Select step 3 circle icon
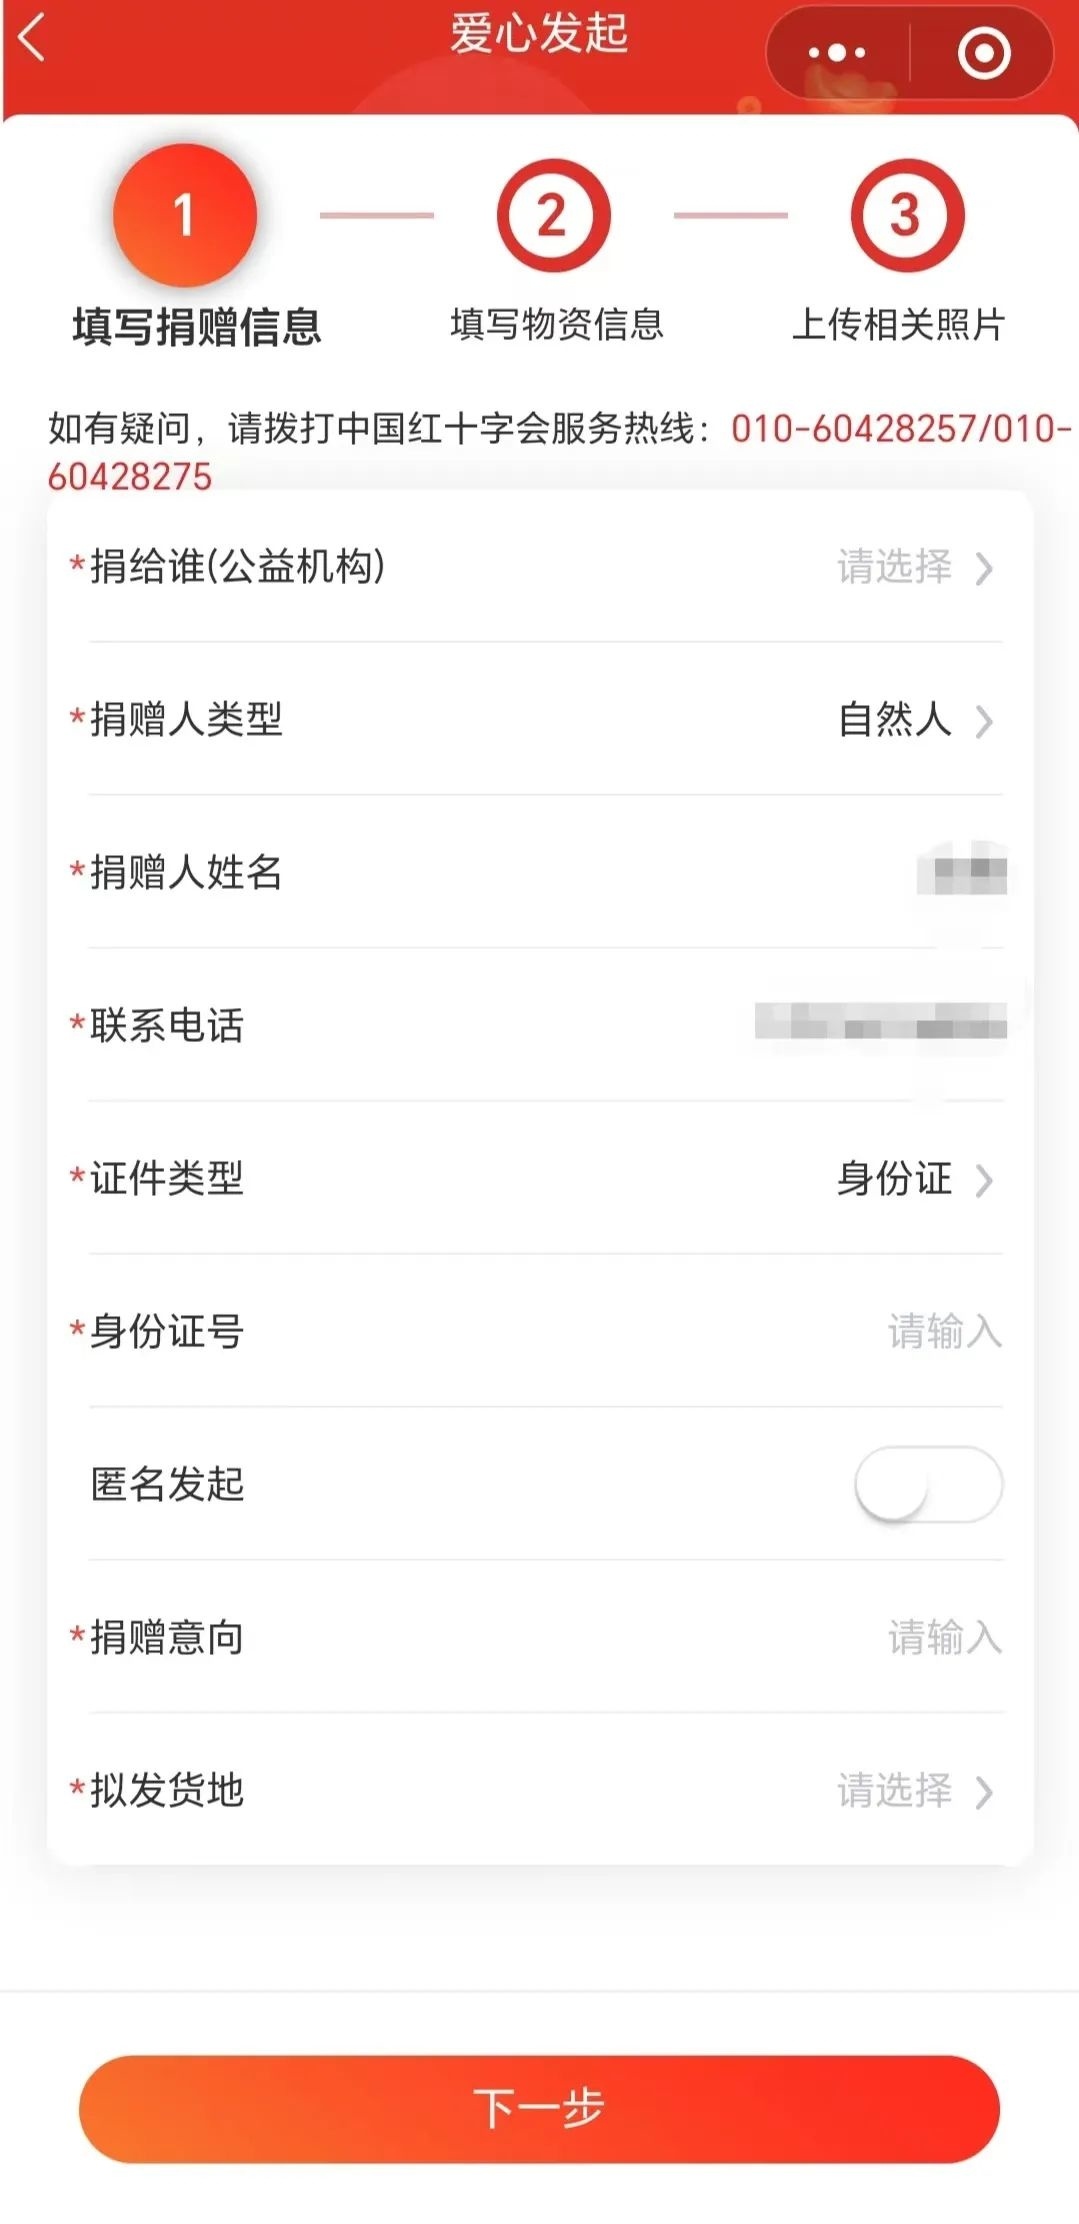Image resolution: width=1079 pixels, height=2224 pixels. (906, 215)
